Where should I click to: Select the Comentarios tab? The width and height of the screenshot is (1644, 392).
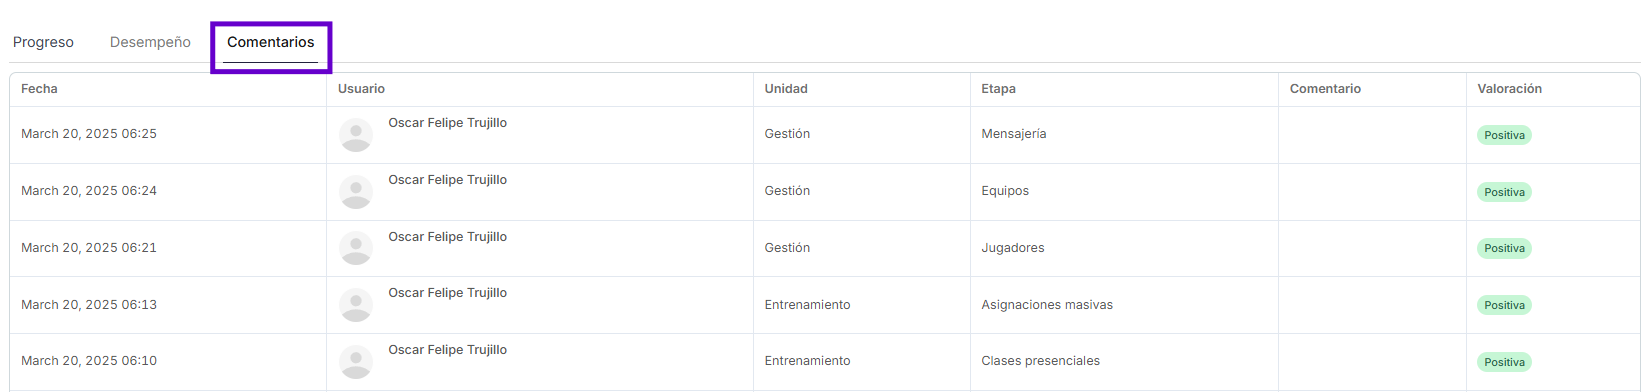(x=270, y=42)
